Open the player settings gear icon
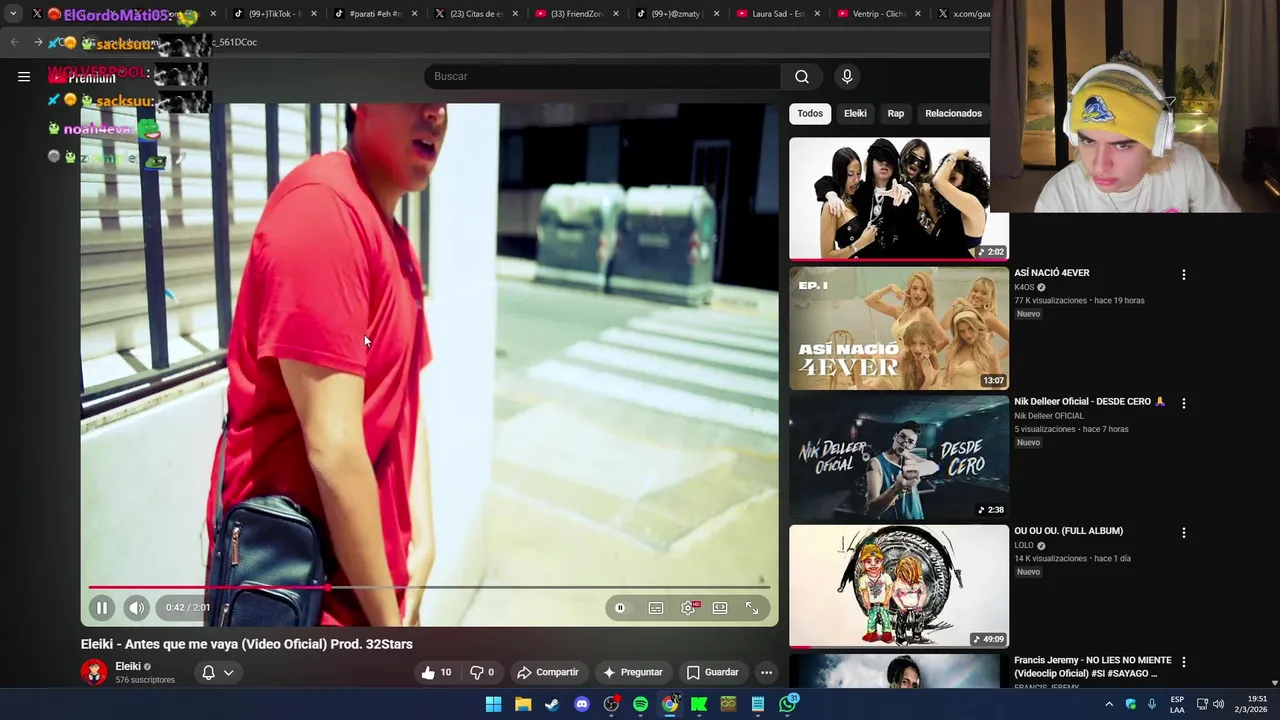Viewport: 1280px width, 720px height. [x=688, y=608]
